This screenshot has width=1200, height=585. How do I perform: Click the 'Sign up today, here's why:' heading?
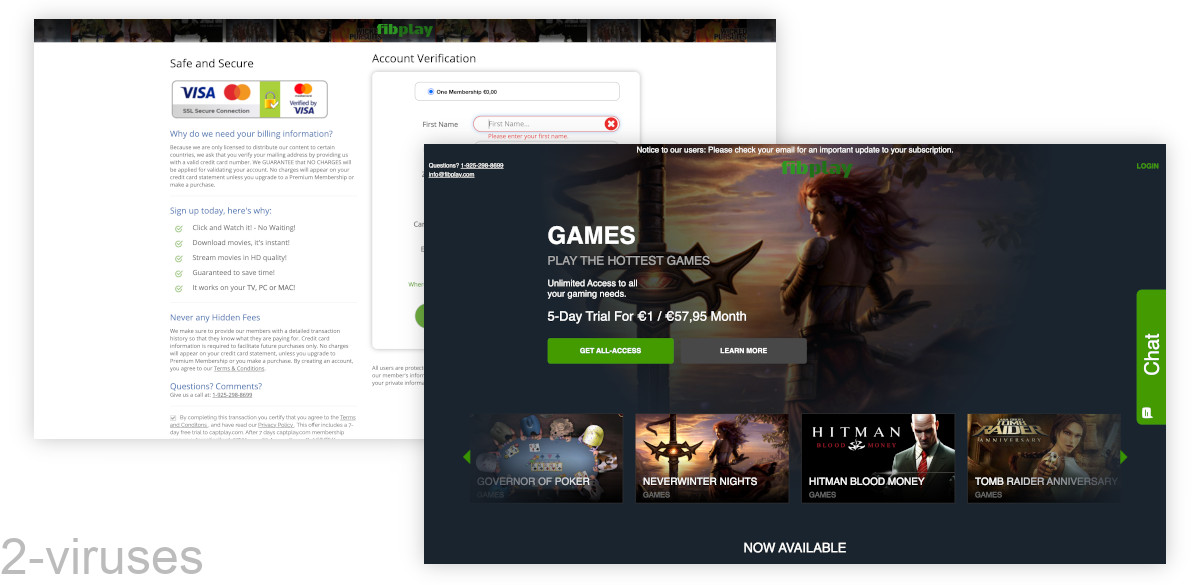[220, 211]
